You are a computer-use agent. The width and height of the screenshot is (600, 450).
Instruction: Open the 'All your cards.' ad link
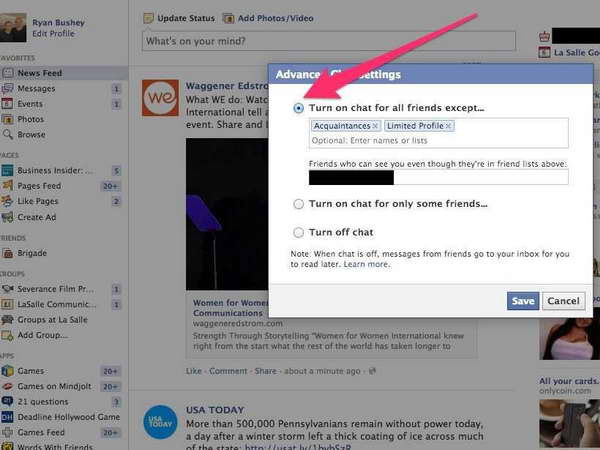569,381
